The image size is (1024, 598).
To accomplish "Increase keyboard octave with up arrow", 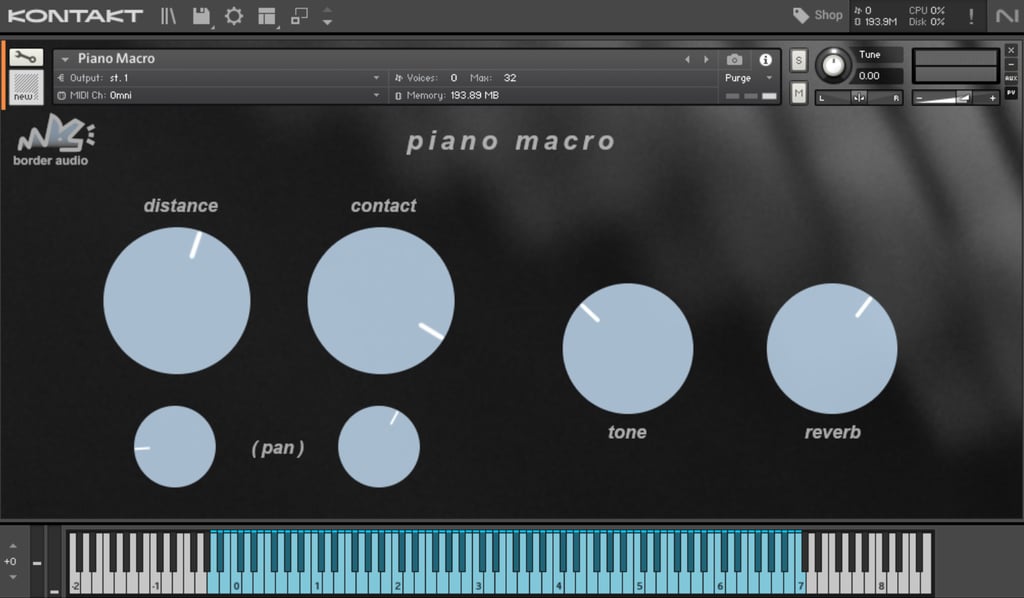I will 12,546.
